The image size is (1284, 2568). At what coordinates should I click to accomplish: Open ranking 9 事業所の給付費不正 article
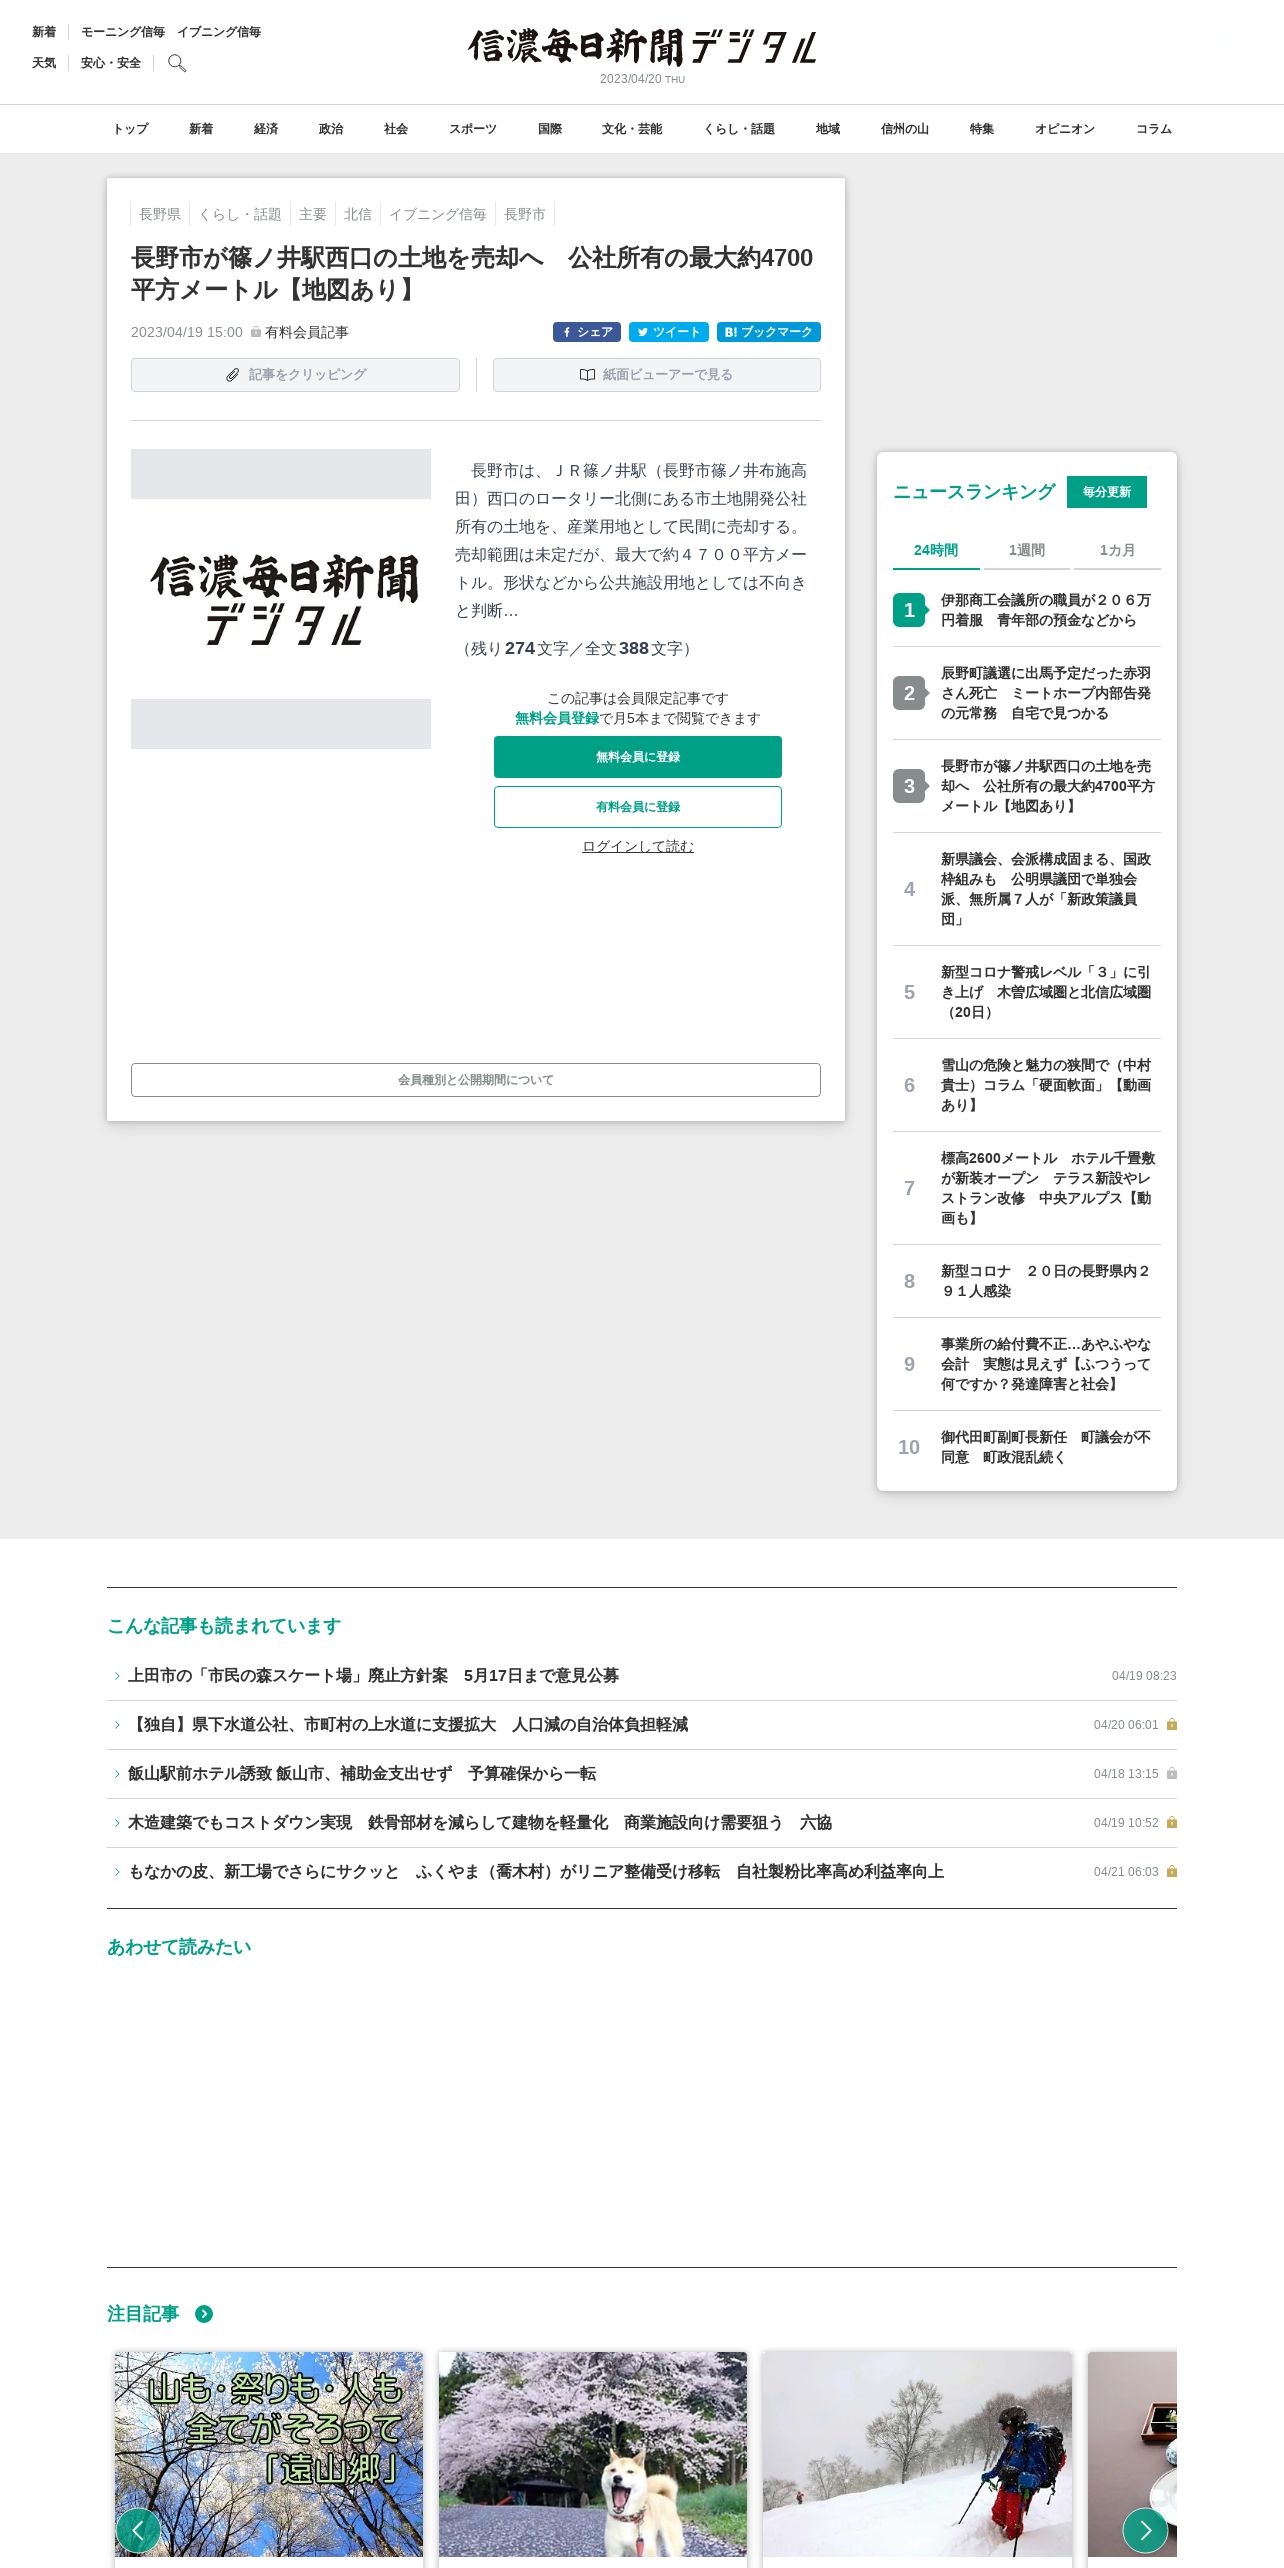[1027, 1364]
